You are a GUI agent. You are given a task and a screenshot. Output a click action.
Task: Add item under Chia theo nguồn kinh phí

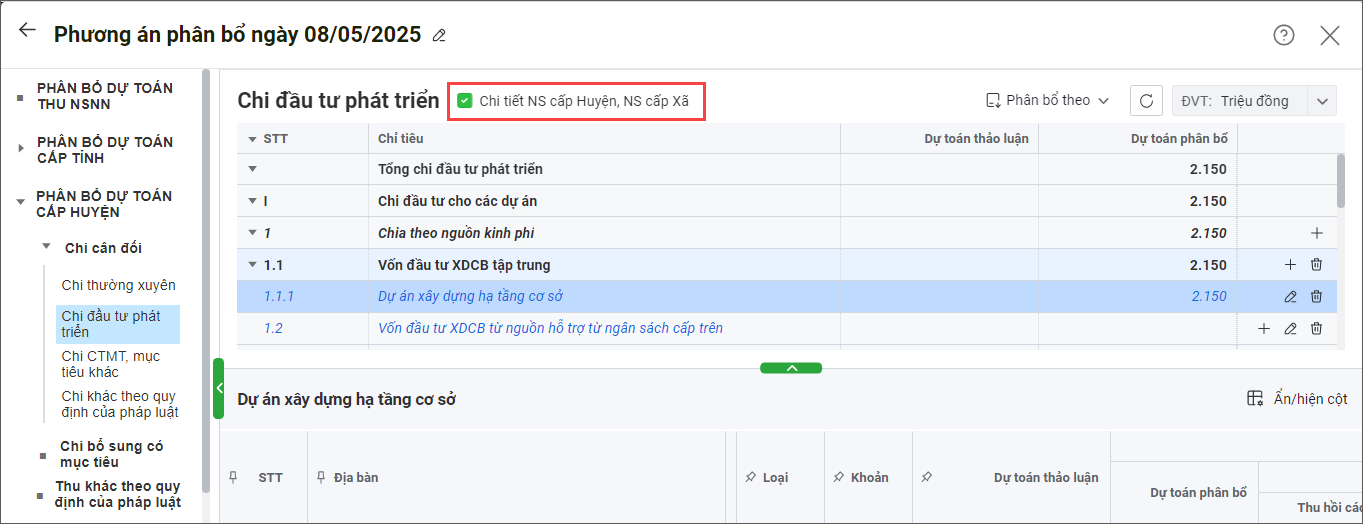pyautogui.click(x=1316, y=233)
